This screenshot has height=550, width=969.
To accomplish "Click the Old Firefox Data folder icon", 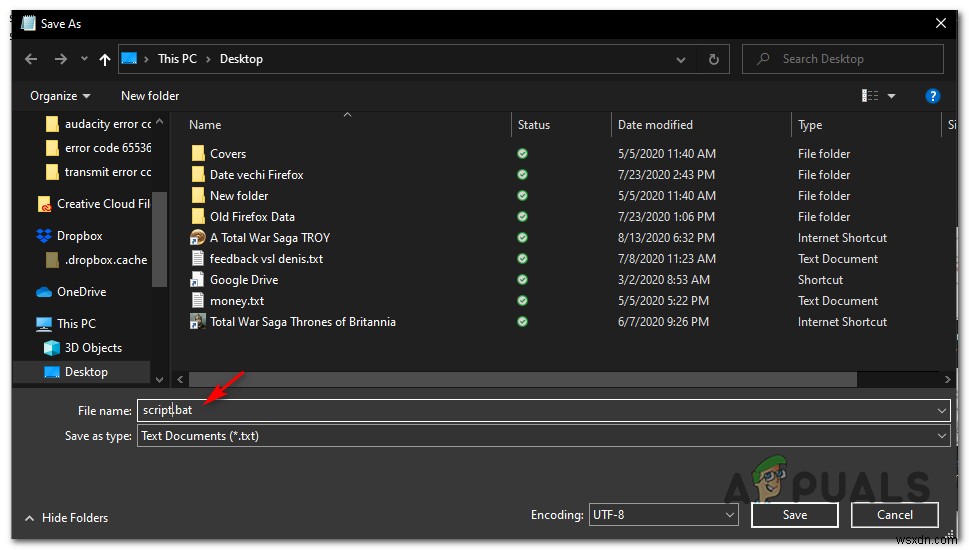I will click(198, 216).
